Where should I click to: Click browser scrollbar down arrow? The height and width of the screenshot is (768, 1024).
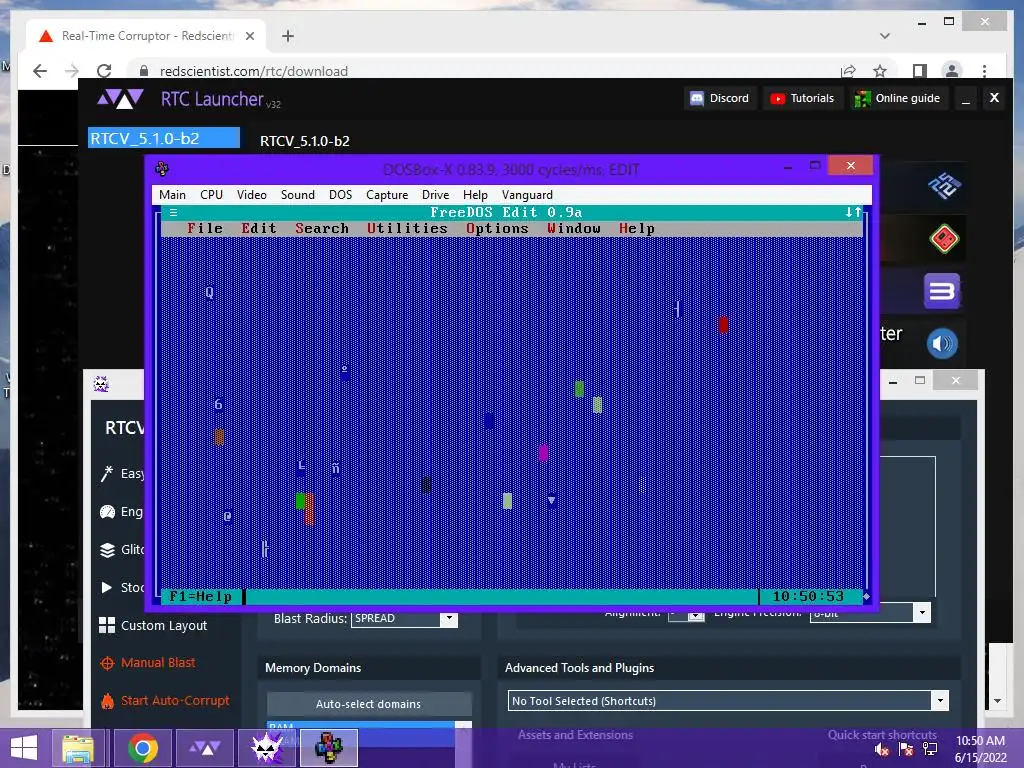[x=998, y=701]
